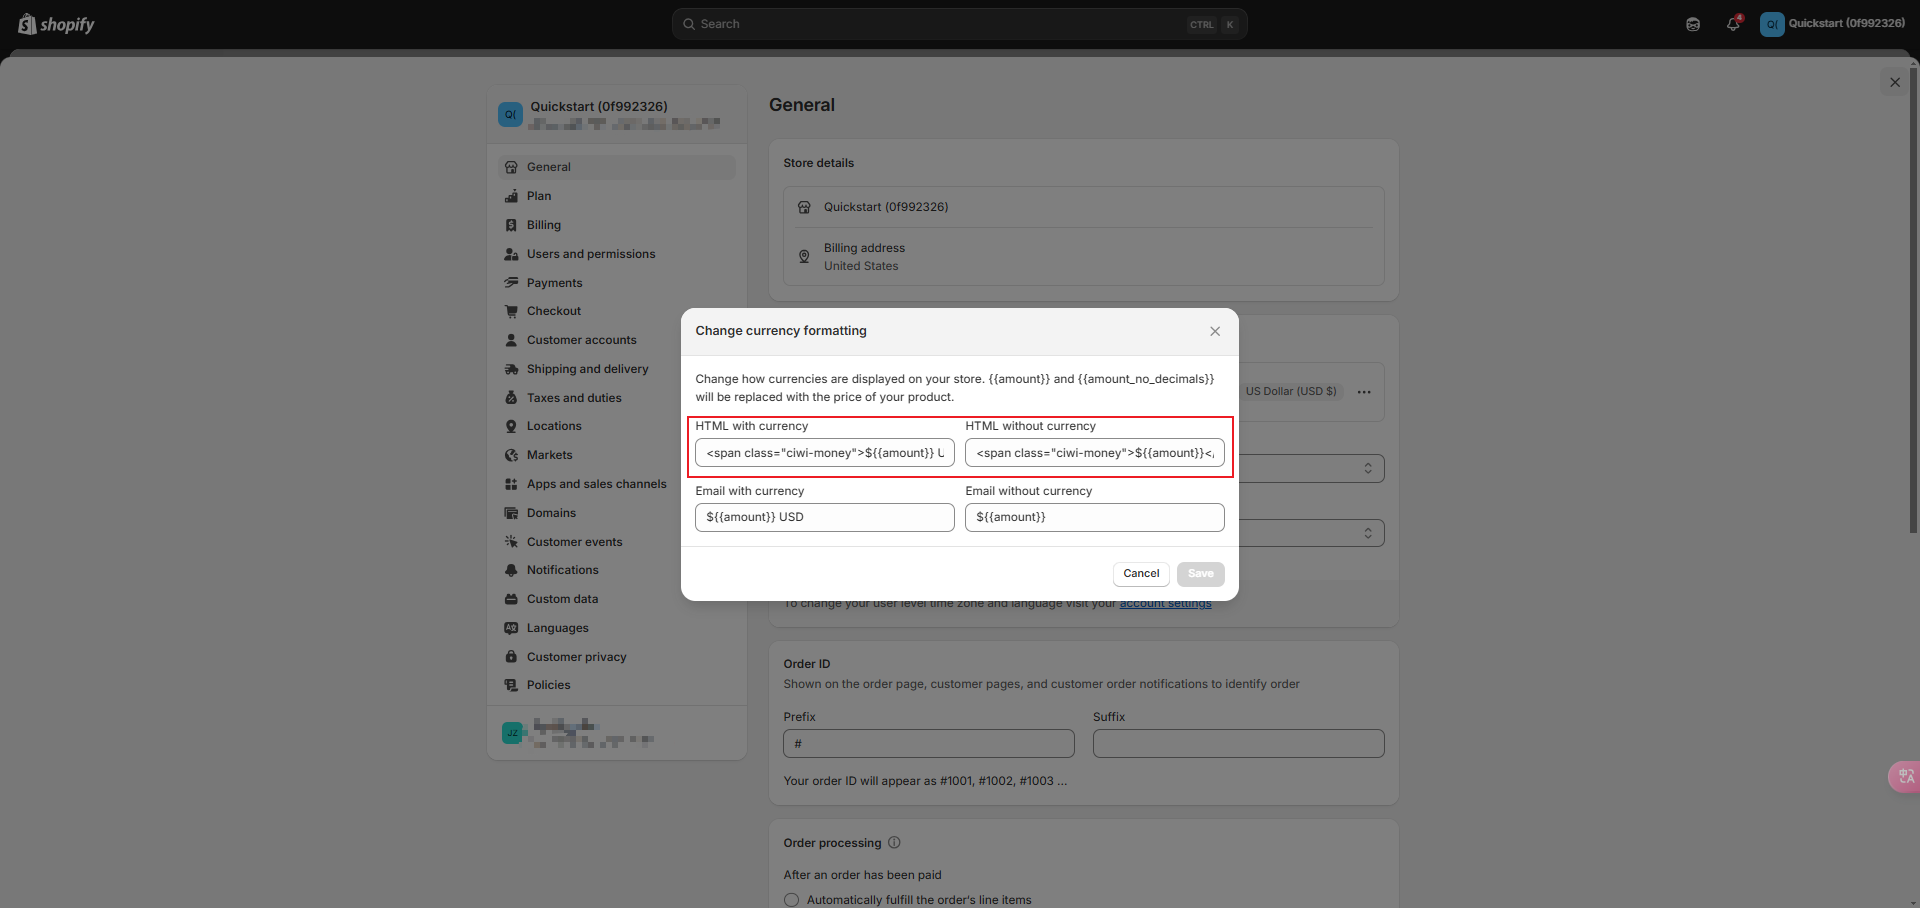Image resolution: width=1920 pixels, height=908 pixels.
Task: Open the Quickstart account menu
Action: click(1832, 24)
